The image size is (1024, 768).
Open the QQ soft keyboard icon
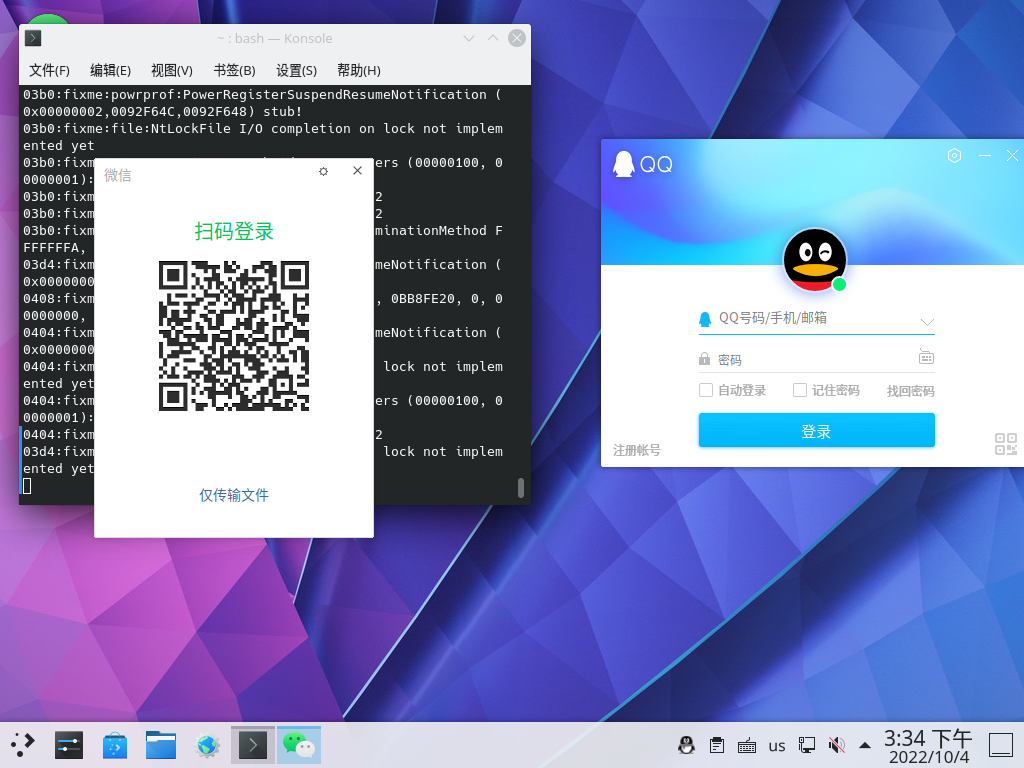tap(926, 357)
